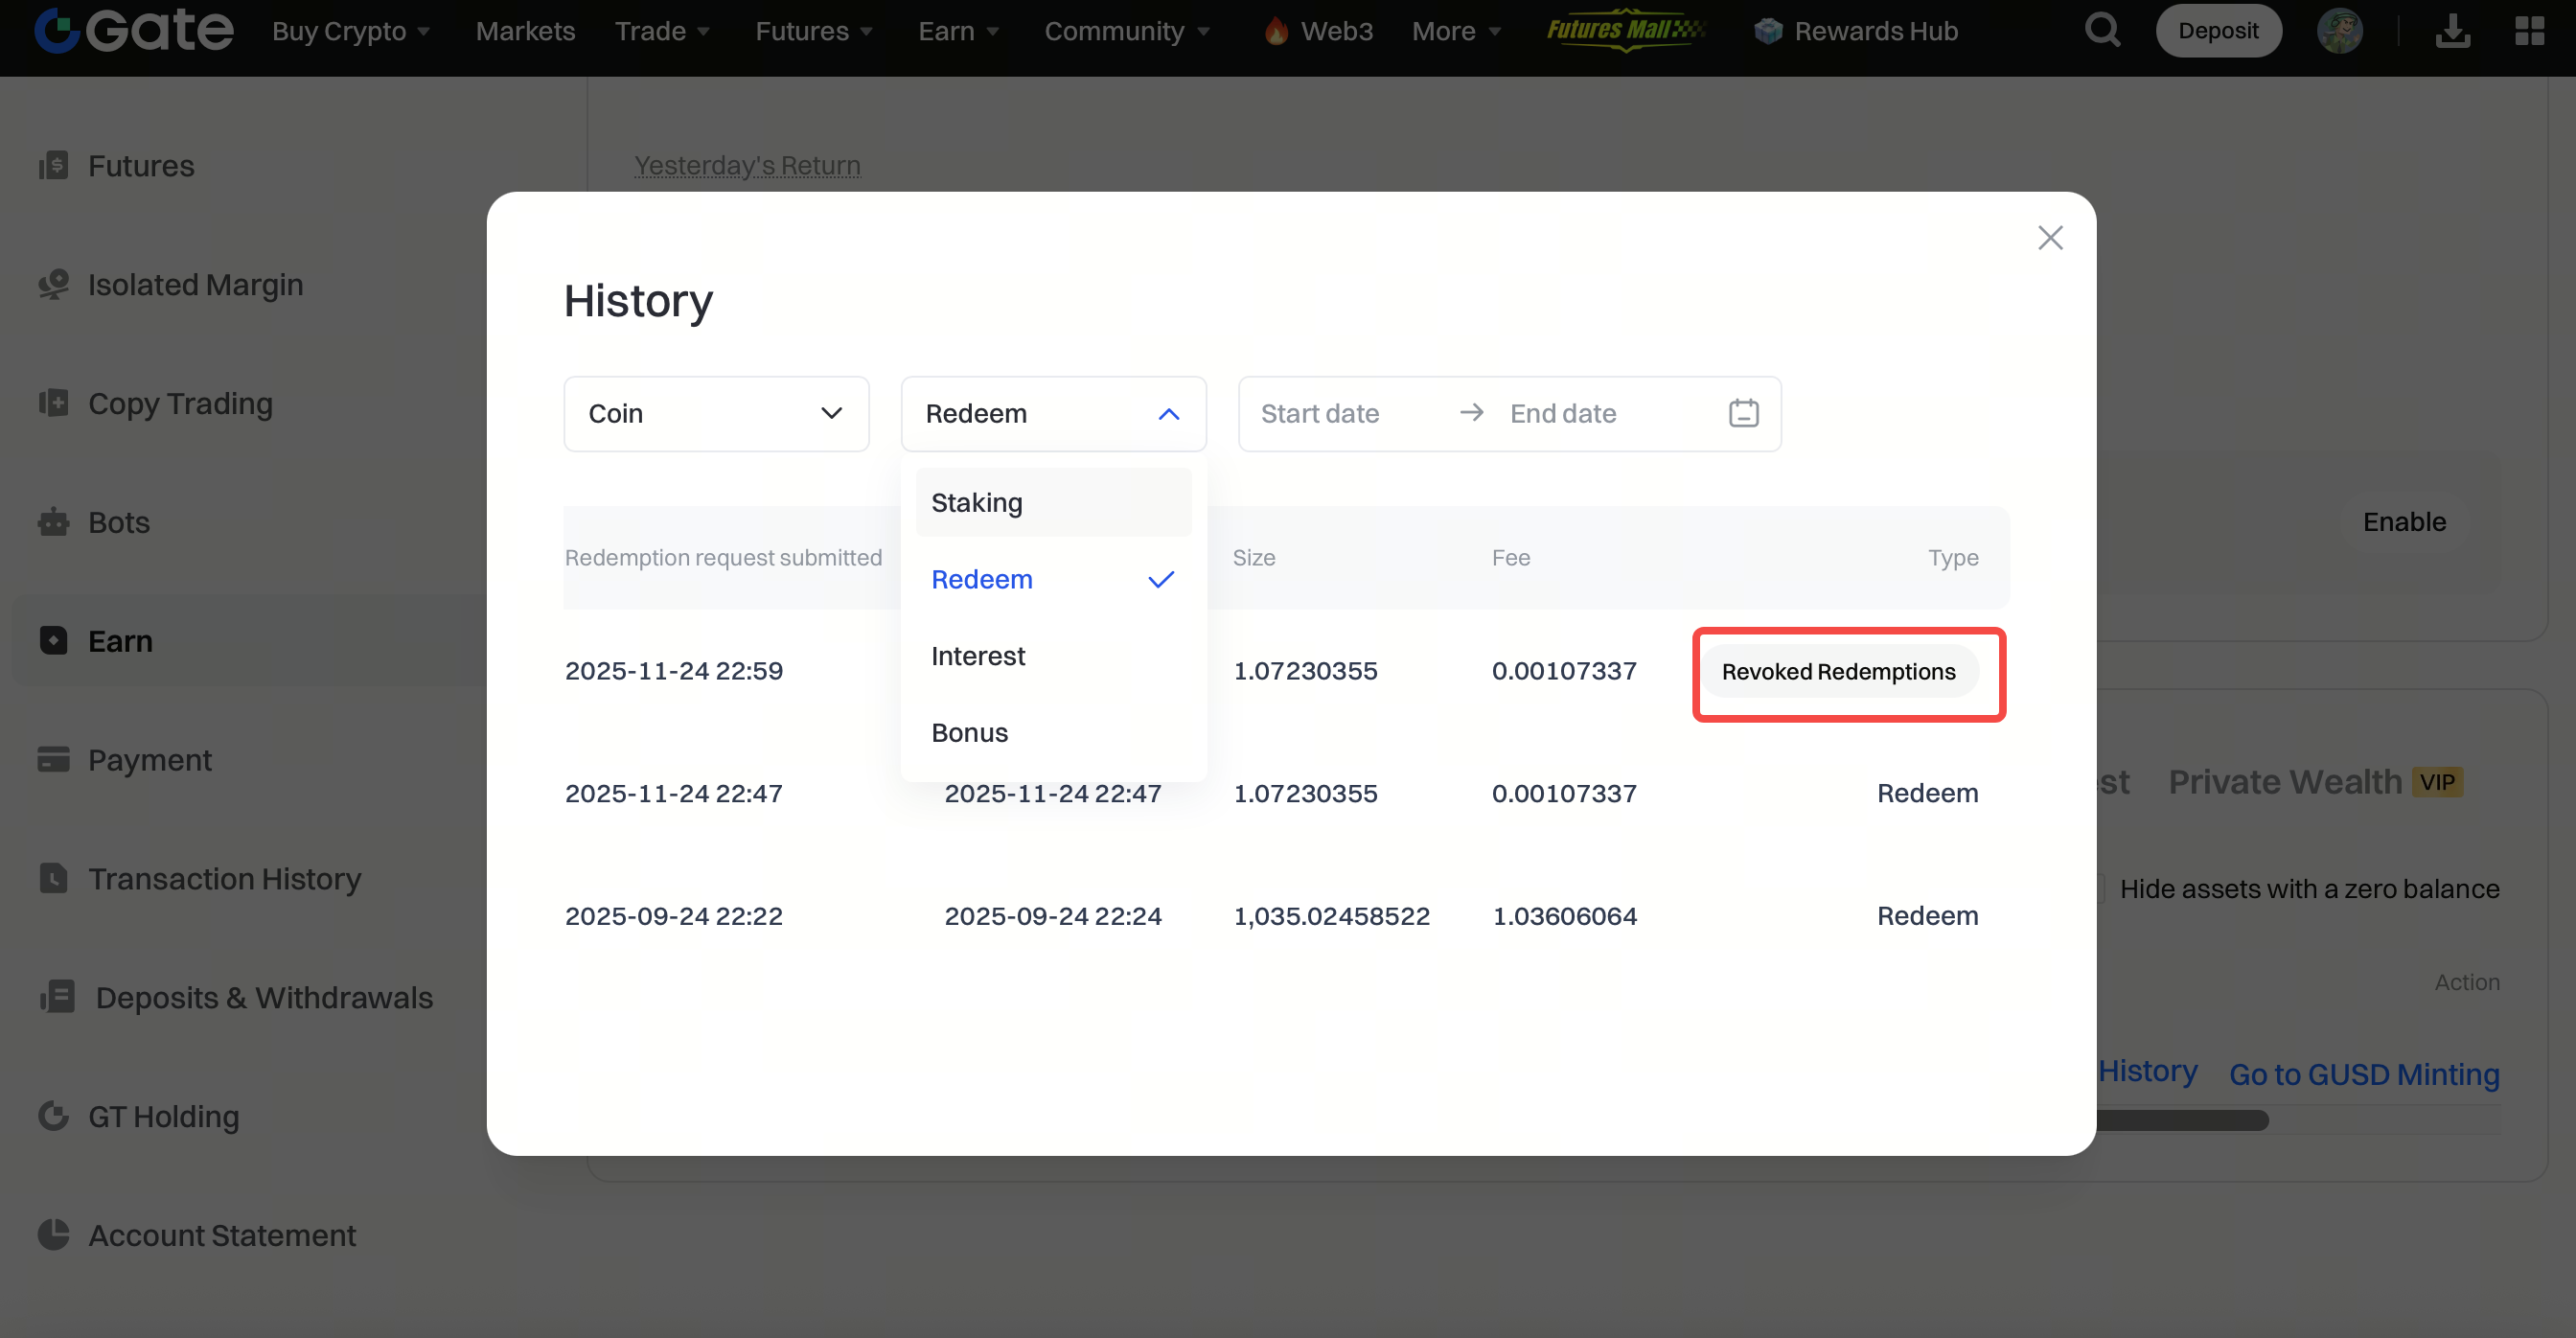Image resolution: width=2576 pixels, height=1338 pixels.
Task: Open the apps grid icon
Action: tap(2529, 31)
